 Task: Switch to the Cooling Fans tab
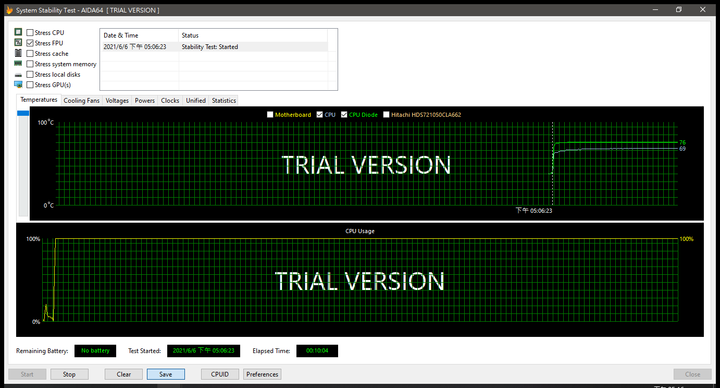point(81,101)
